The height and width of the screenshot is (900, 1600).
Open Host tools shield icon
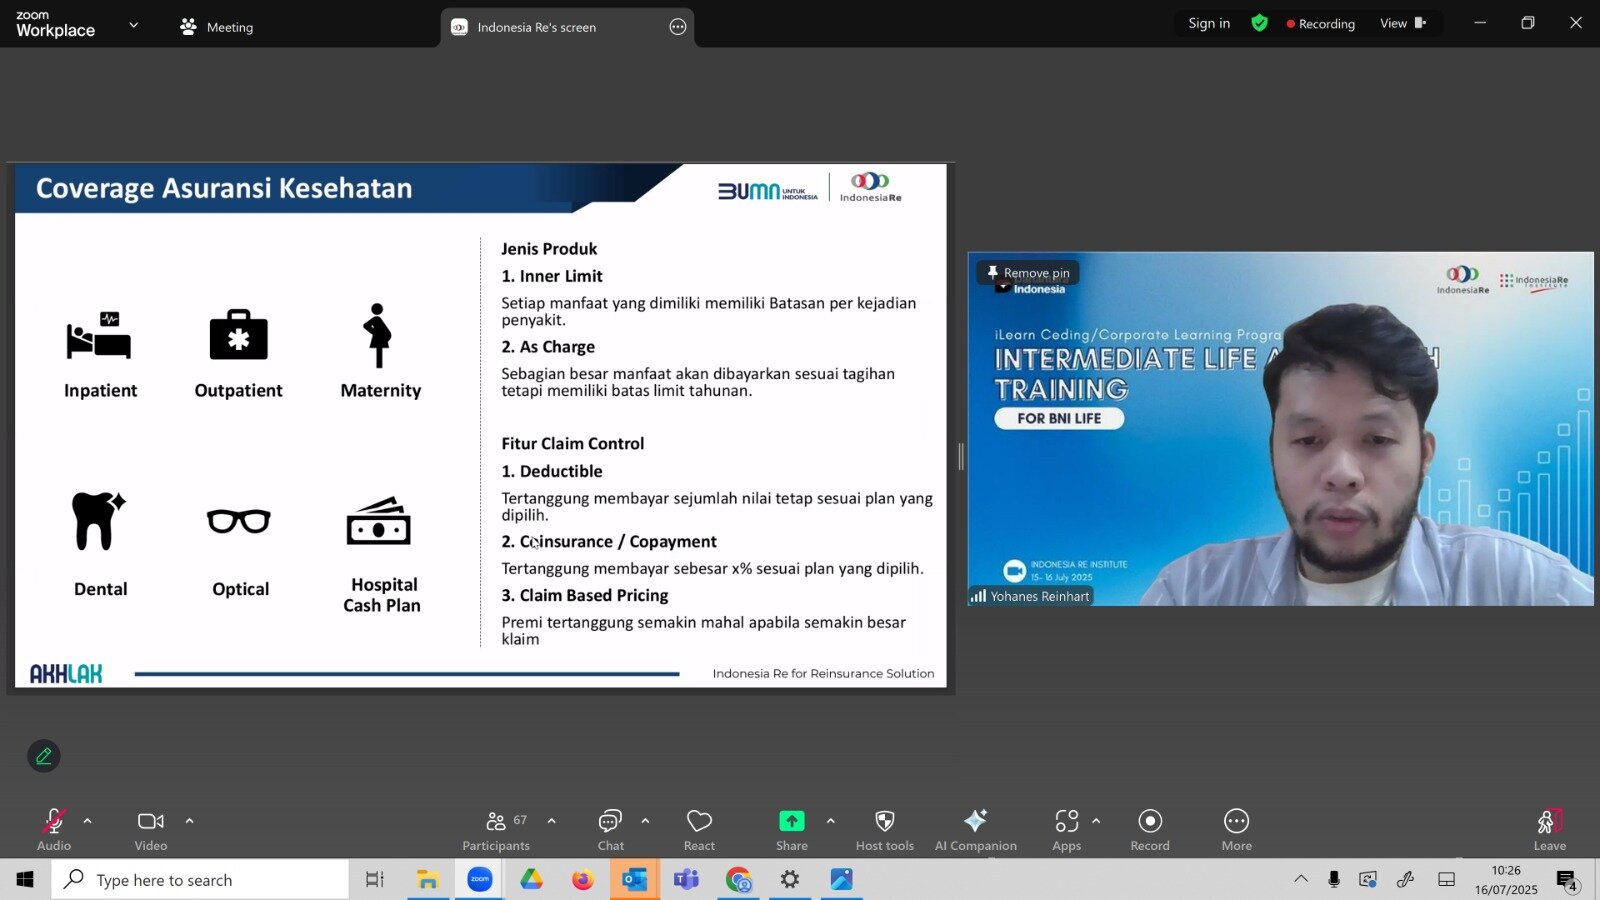coord(885,821)
